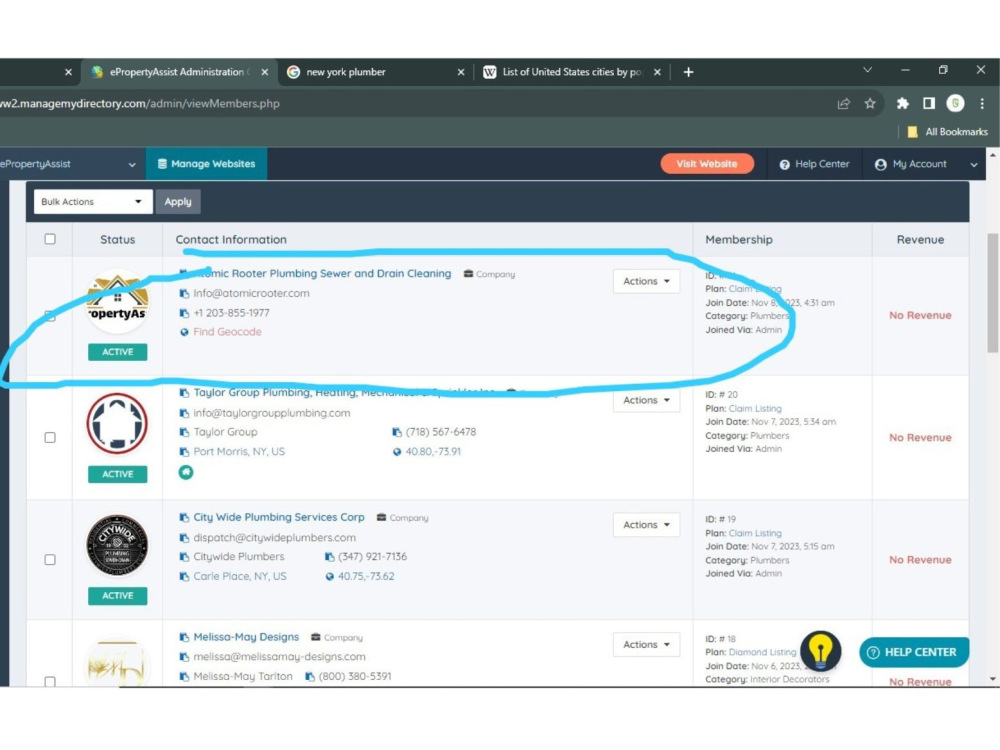The width and height of the screenshot is (1000, 750).
Task: Open the Melissa-May Designs member link
Action: 246,637
